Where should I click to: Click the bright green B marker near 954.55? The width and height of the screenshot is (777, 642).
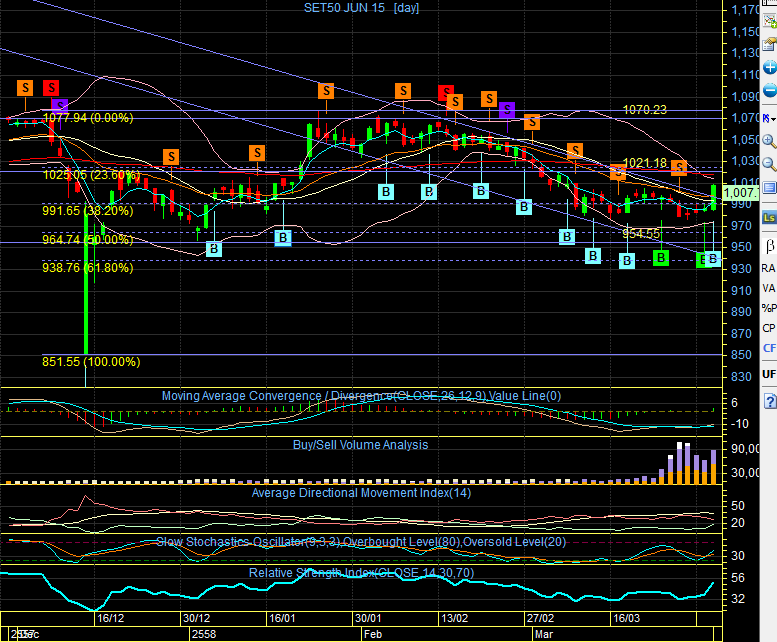pos(661,258)
